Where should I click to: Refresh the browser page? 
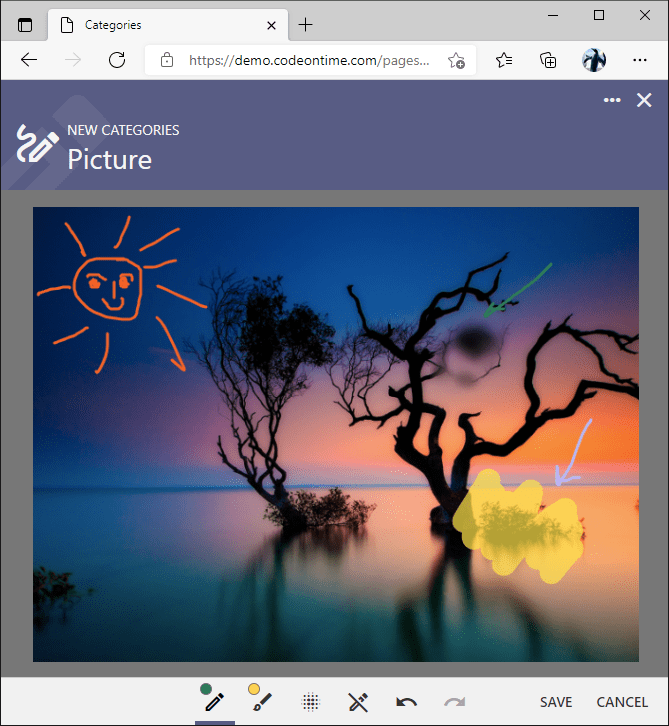click(x=117, y=60)
